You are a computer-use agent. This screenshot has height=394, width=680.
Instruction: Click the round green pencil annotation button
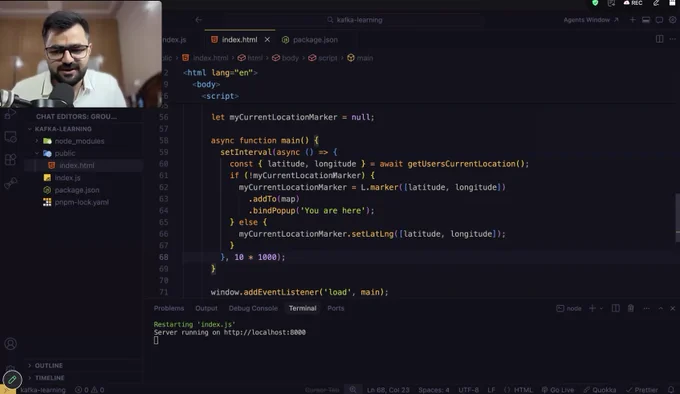tap(12, 380)
